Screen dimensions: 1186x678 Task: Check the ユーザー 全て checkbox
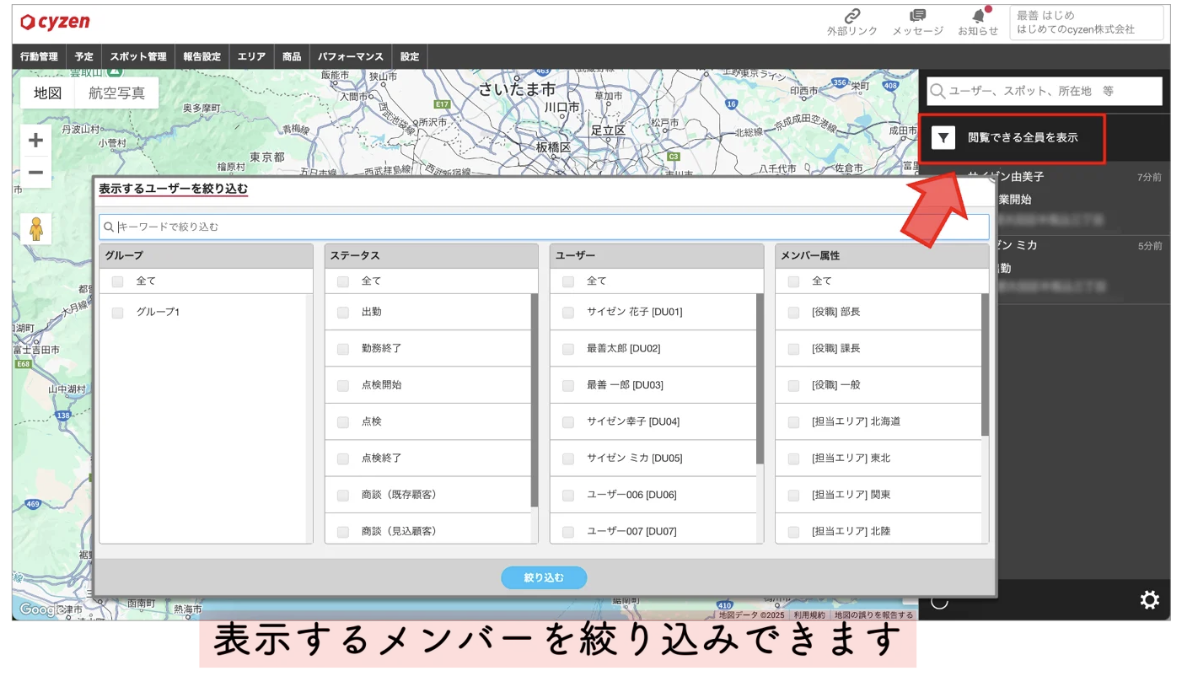[x=568, y=281]
